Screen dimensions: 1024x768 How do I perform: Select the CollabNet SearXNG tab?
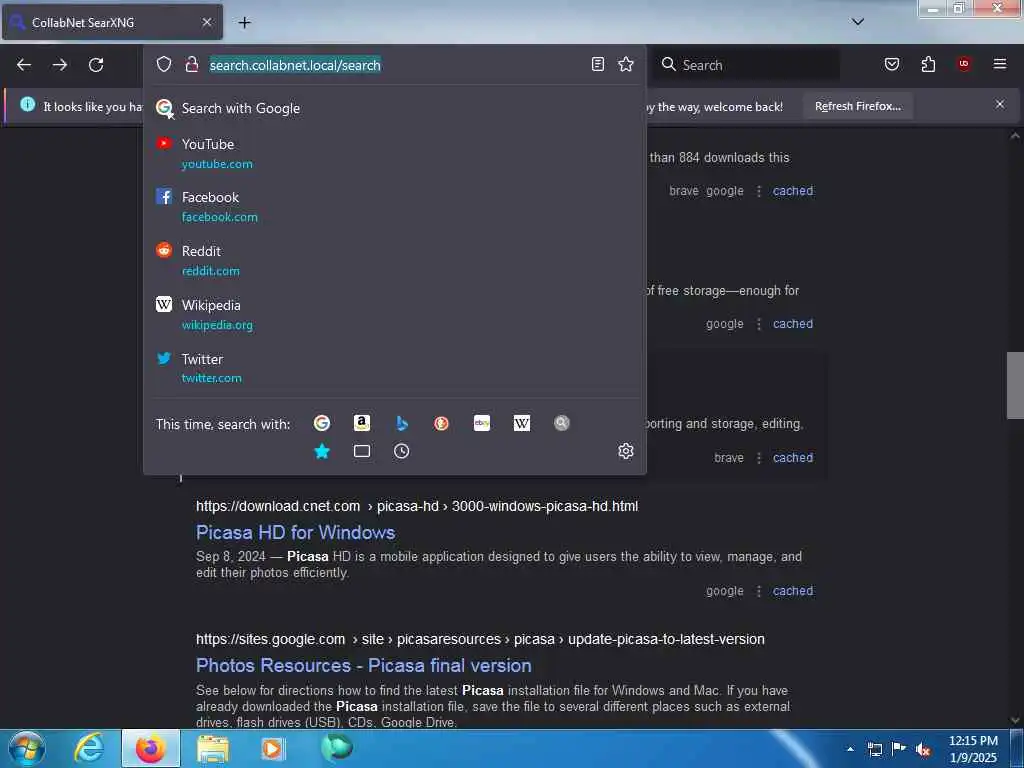[112, 22]
